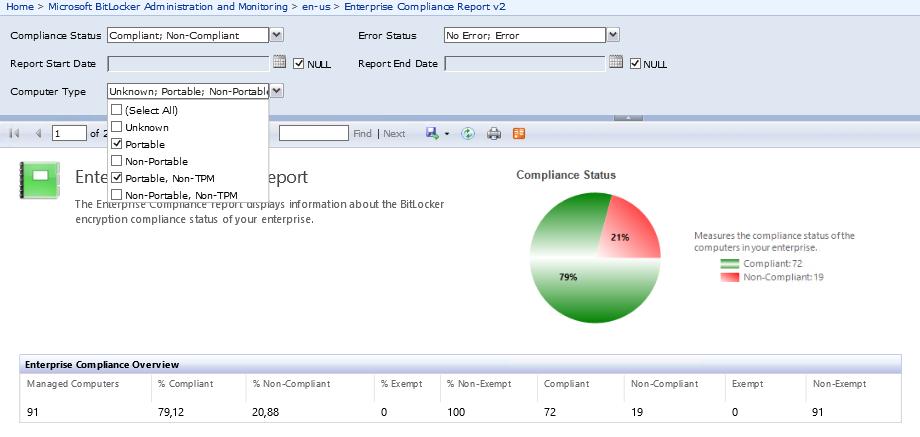
Task: Click Report Start Date field
Action: (x=188, y=63)
